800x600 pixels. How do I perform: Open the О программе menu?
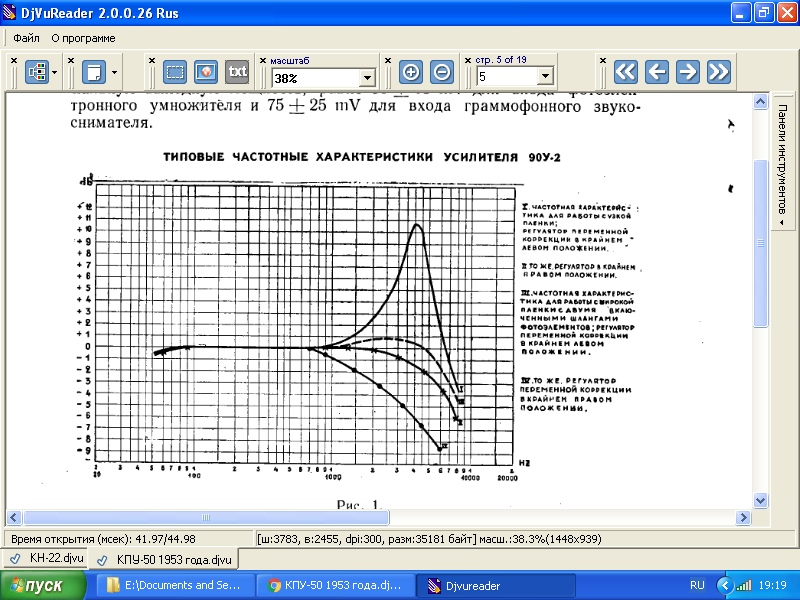(x=83, y=38)
